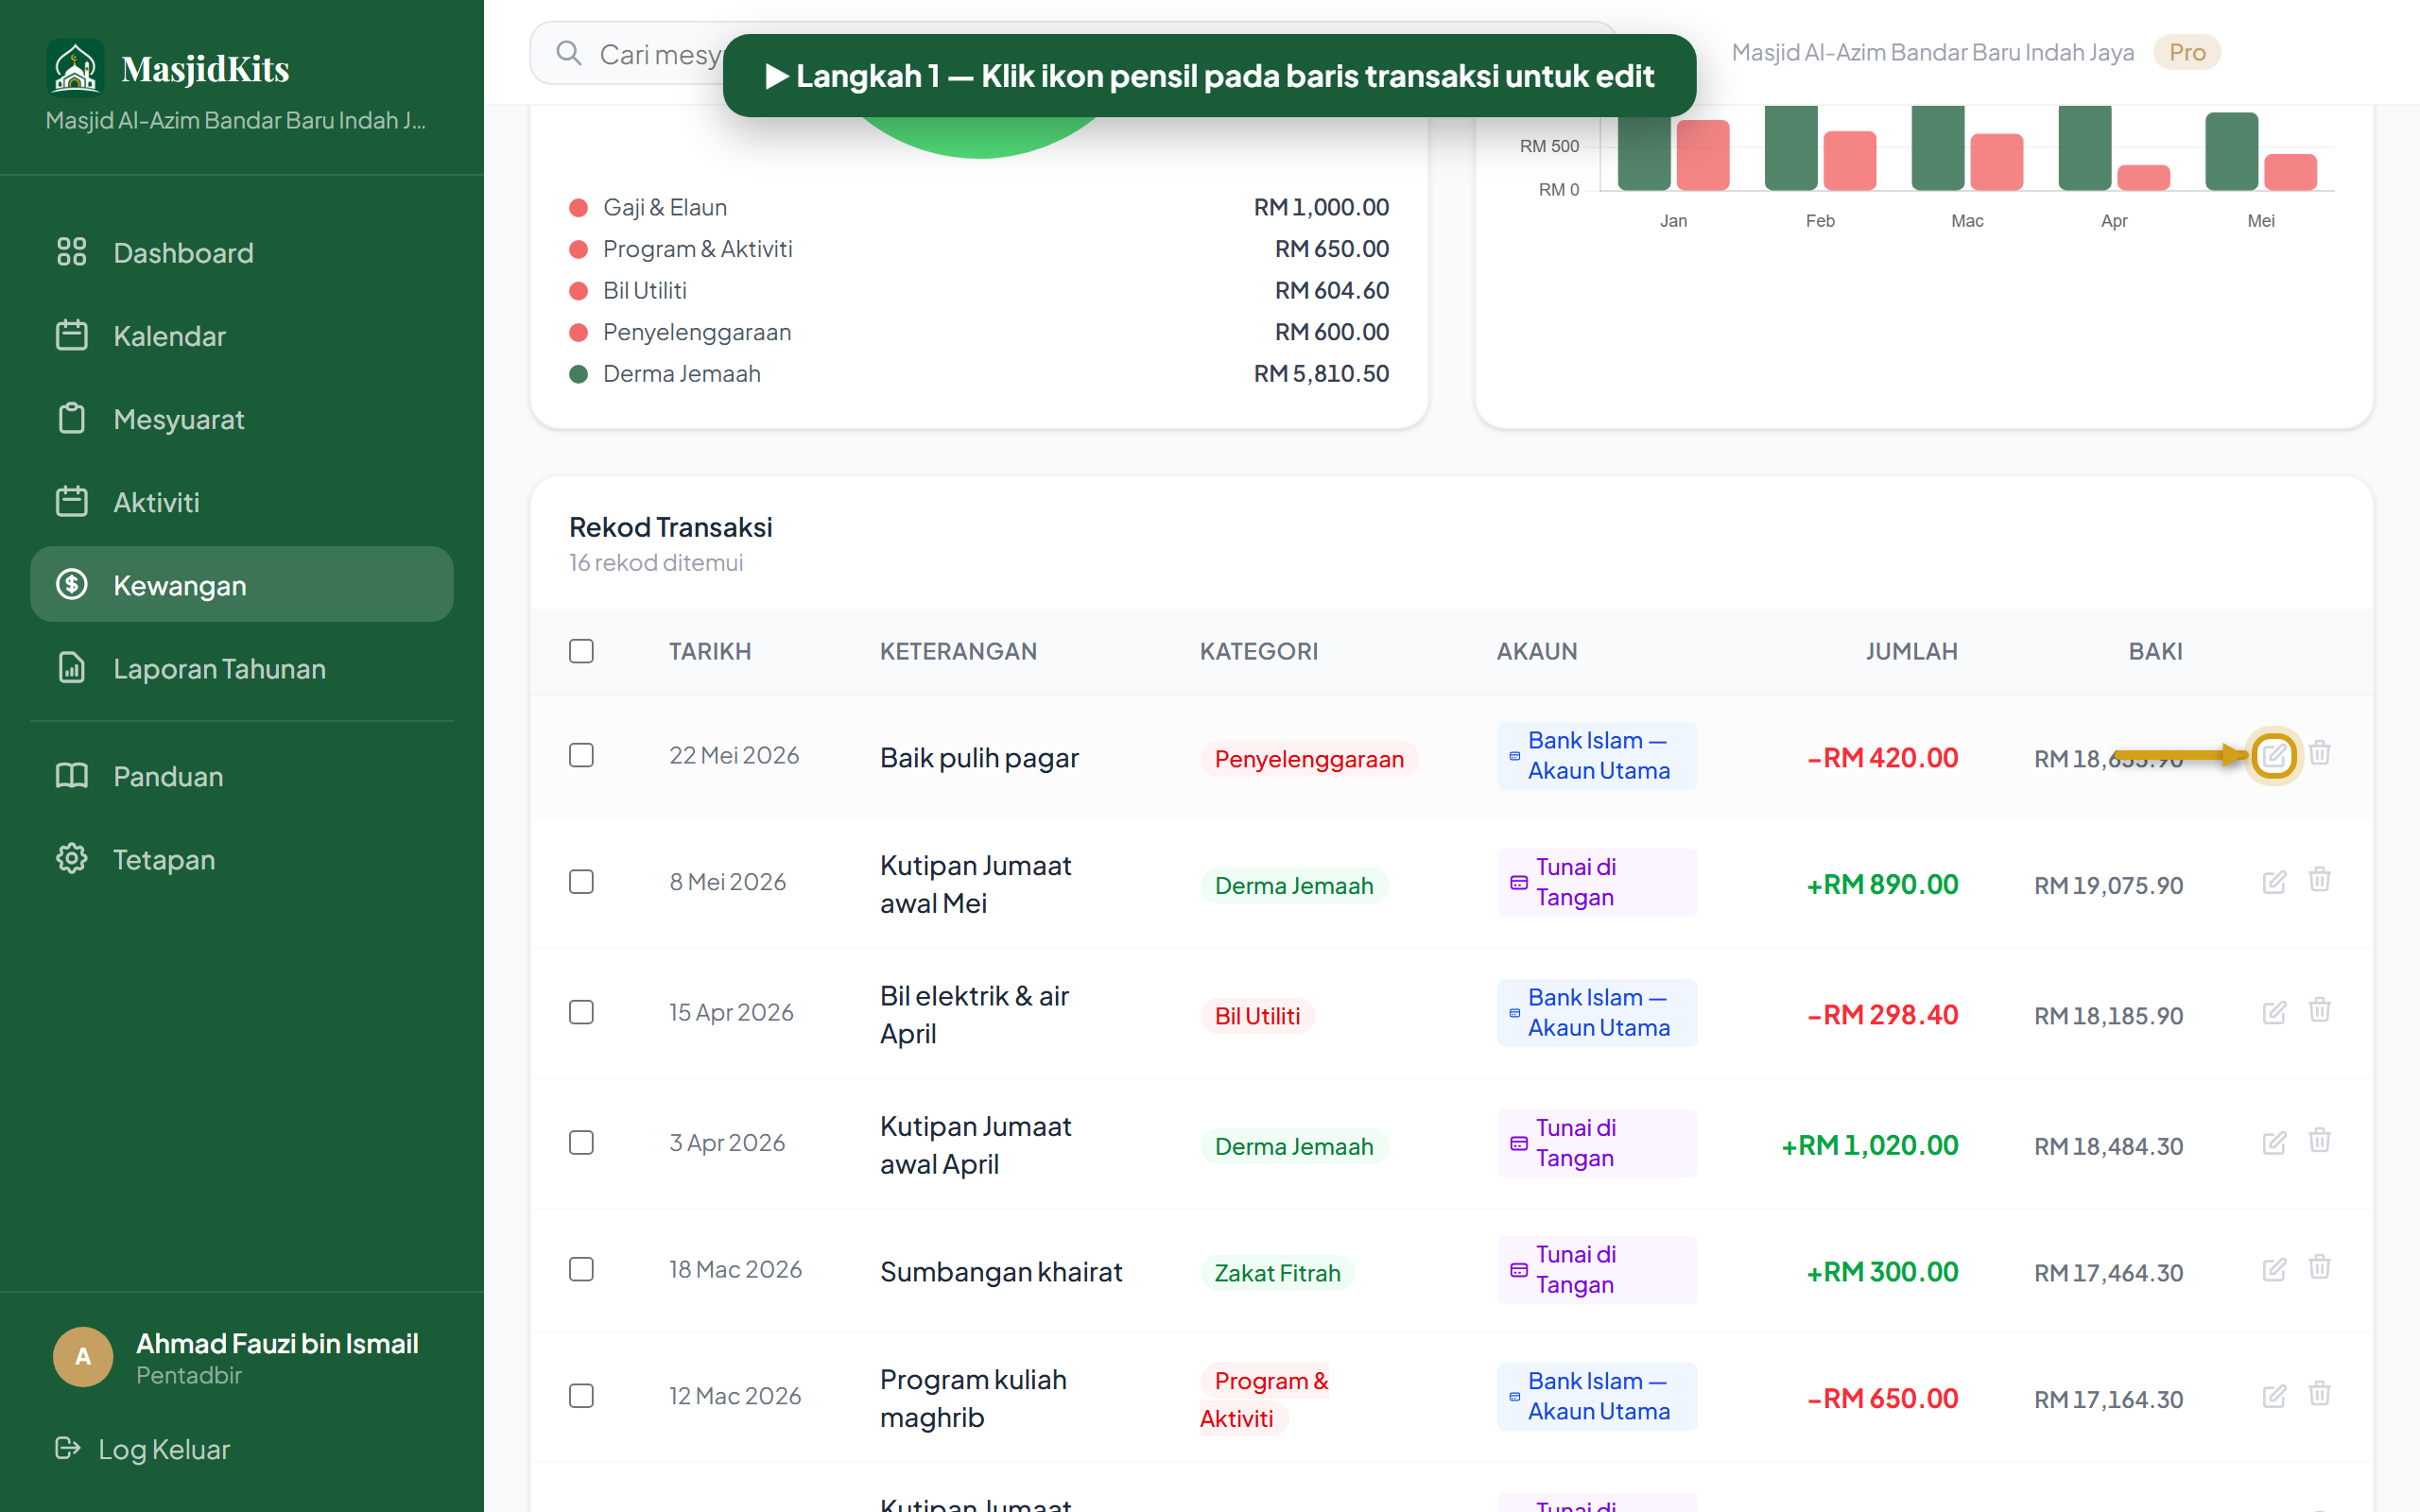Check the 18 Mac 2026 Sumbangan khairat row
Image resolution: width=2420 pixels, height=1512 pixels.
[x=581, y=1269]
